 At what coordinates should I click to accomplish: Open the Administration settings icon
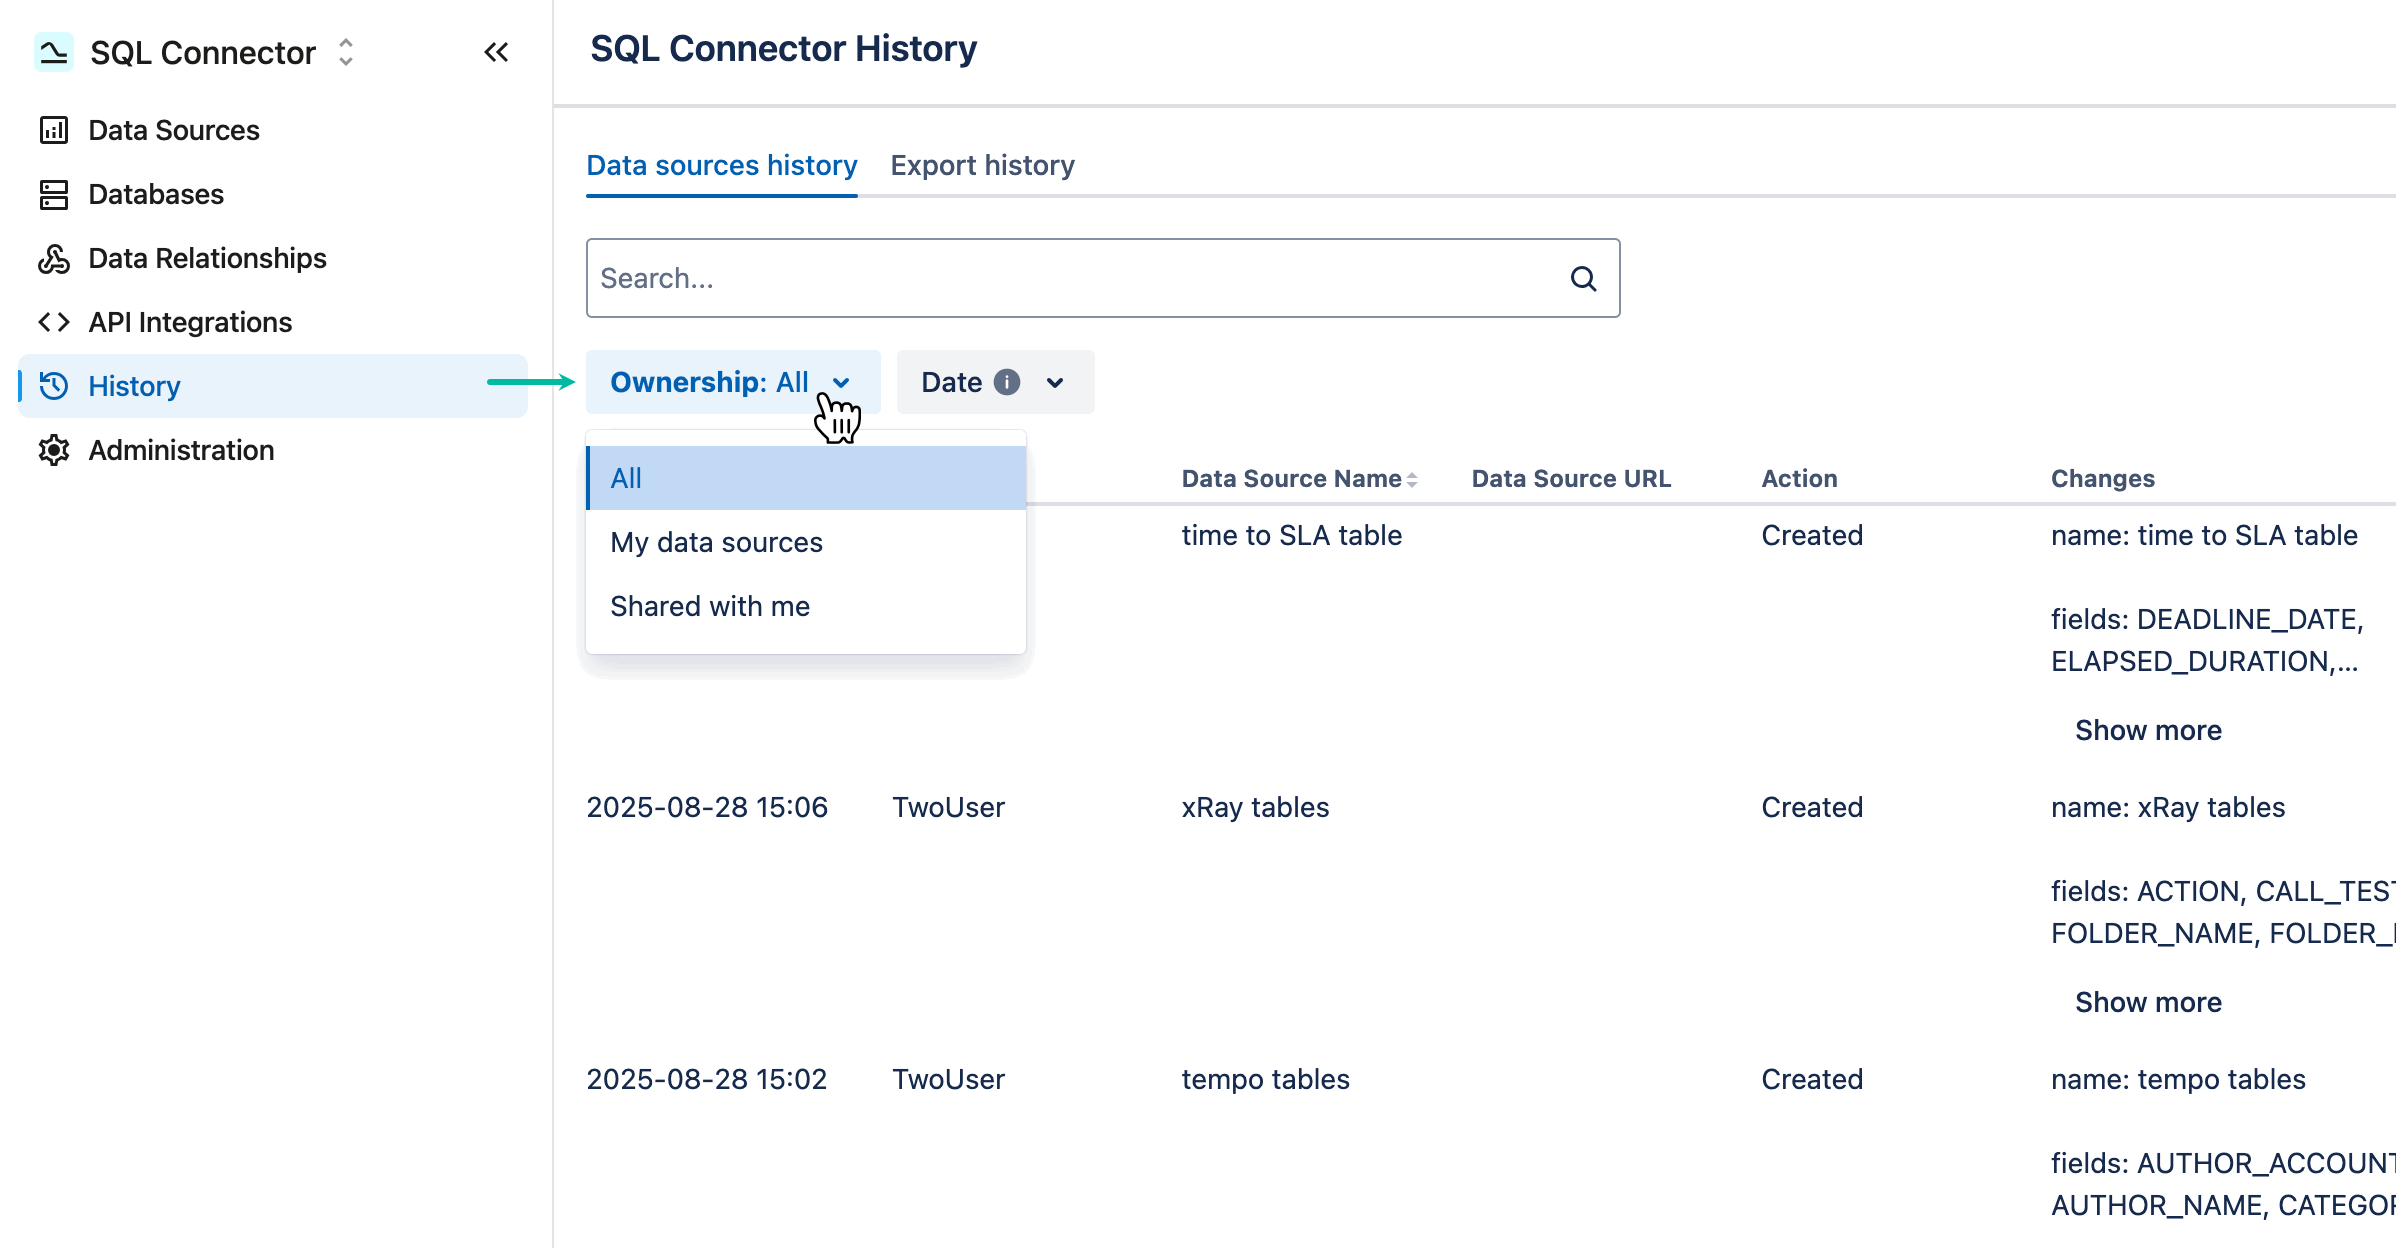54,450
